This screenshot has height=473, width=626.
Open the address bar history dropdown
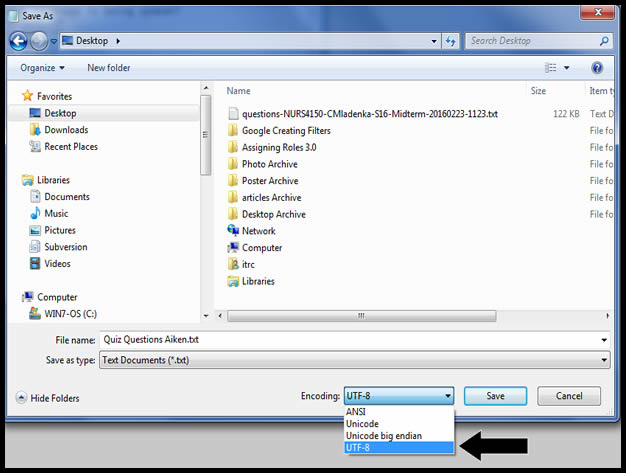[x=434, y=41]
